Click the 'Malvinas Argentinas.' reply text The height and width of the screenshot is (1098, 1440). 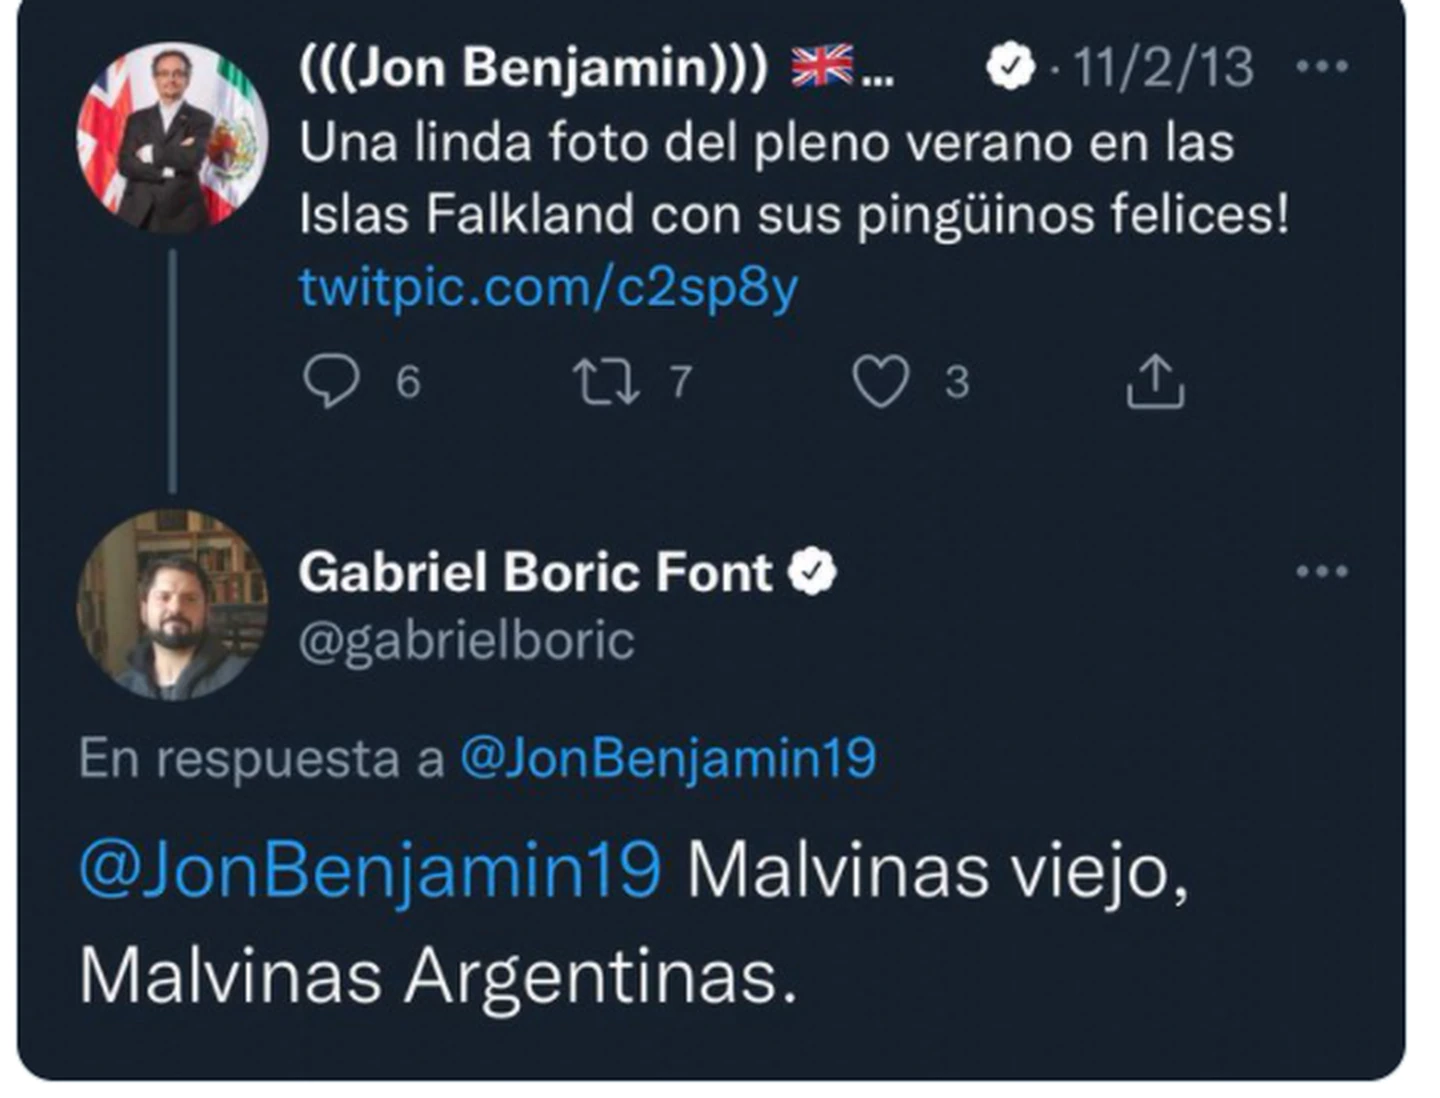click(438, 975)
